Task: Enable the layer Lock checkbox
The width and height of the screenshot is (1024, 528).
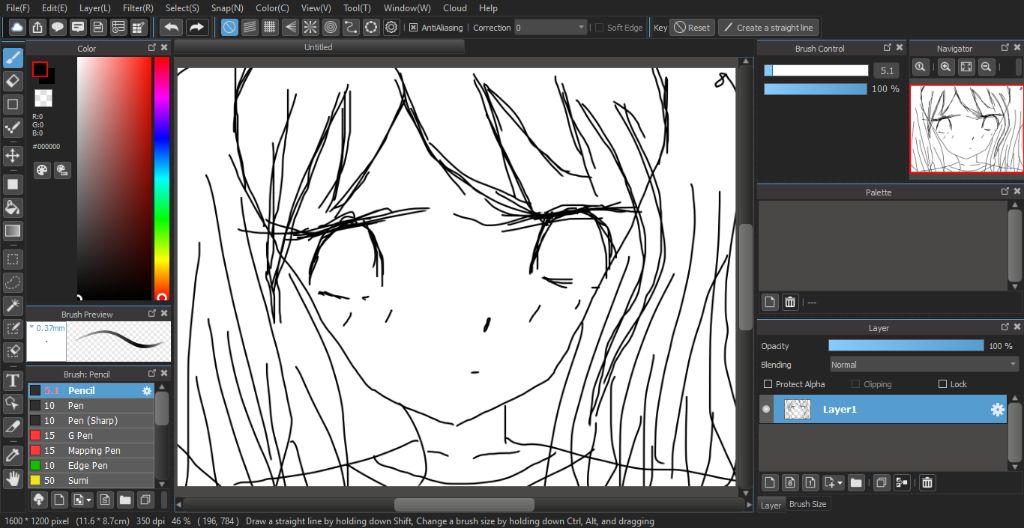Action: point(942,384)
